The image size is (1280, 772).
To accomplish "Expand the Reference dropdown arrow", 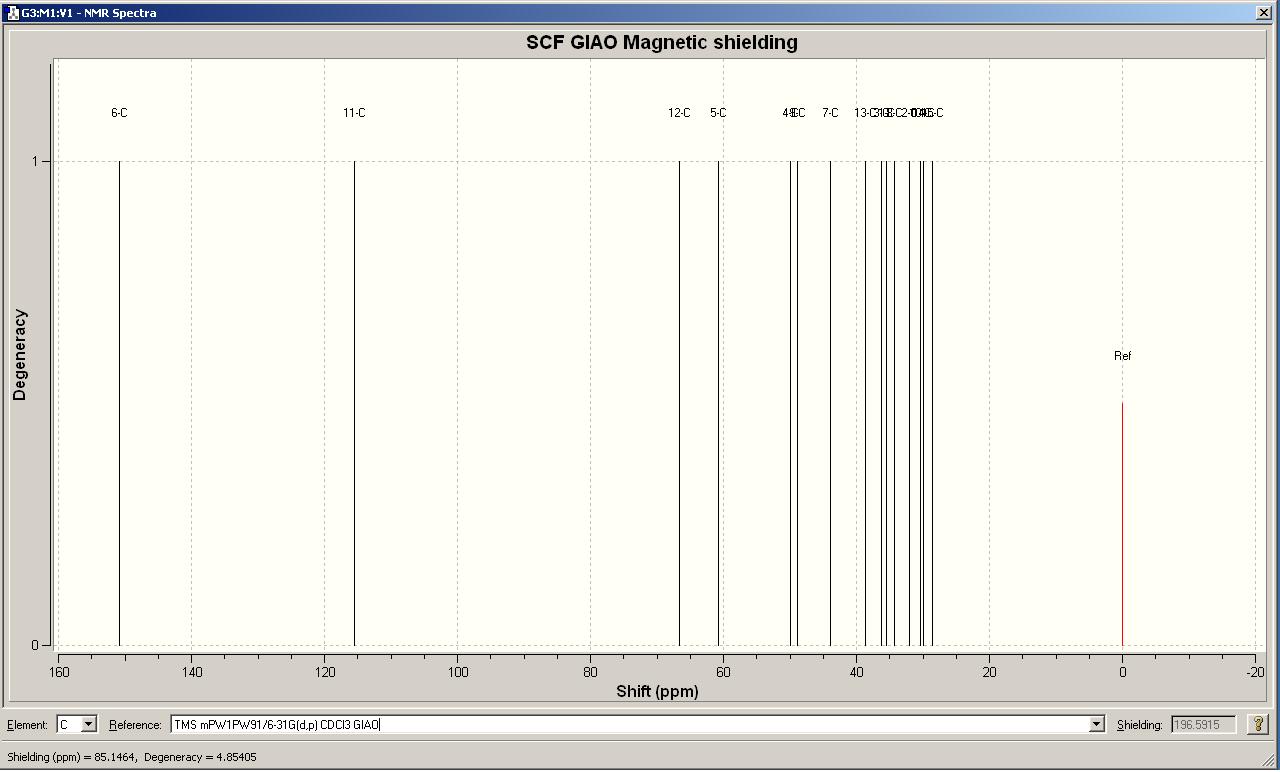I will click(x=1097, y=724).
